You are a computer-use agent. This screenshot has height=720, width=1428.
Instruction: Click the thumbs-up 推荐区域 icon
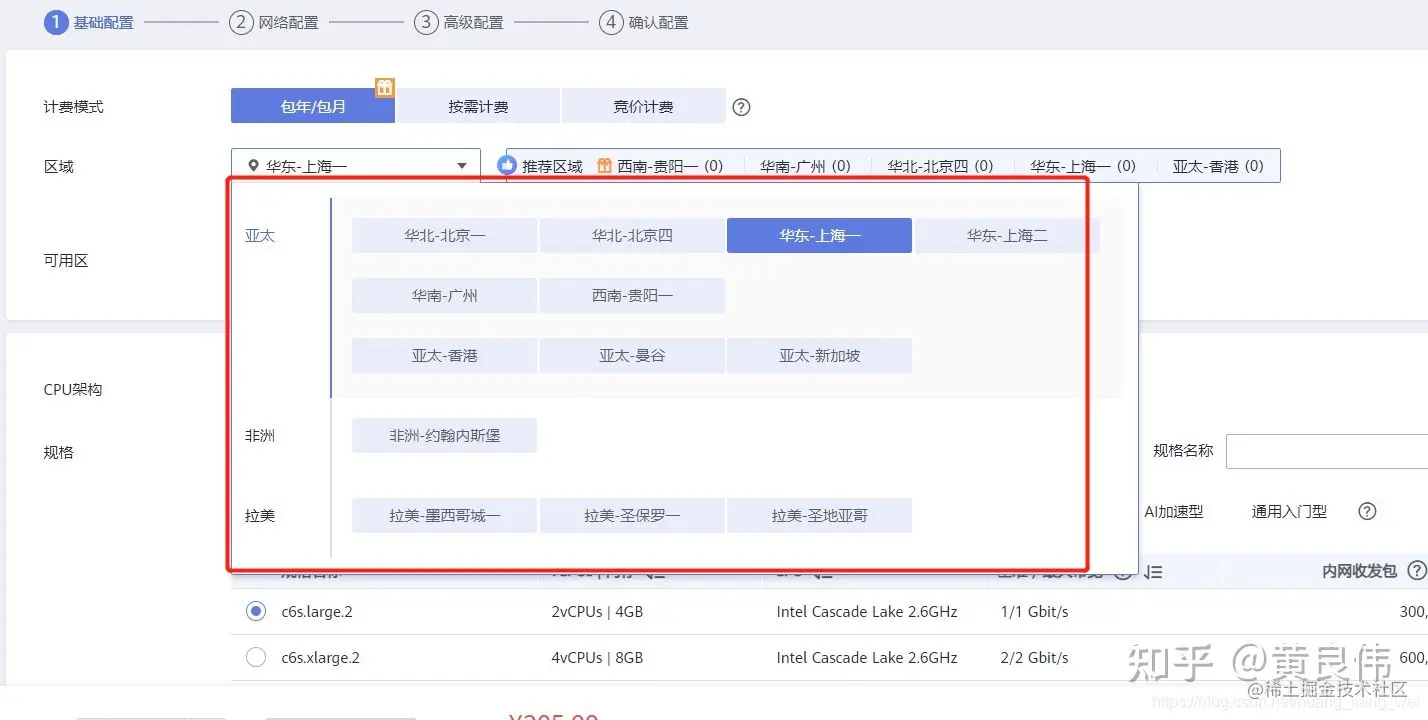click(x=507, y=165)
